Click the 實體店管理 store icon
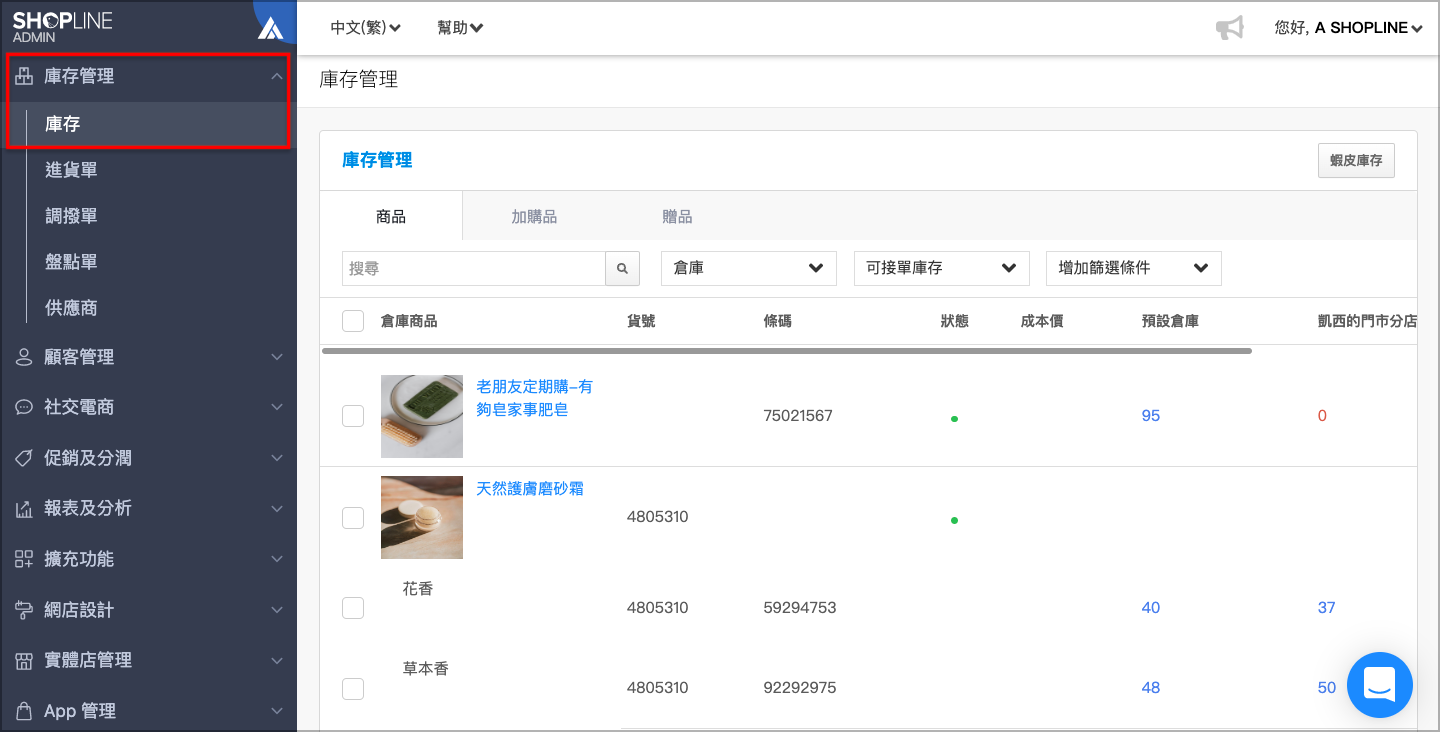 [24, 661]
